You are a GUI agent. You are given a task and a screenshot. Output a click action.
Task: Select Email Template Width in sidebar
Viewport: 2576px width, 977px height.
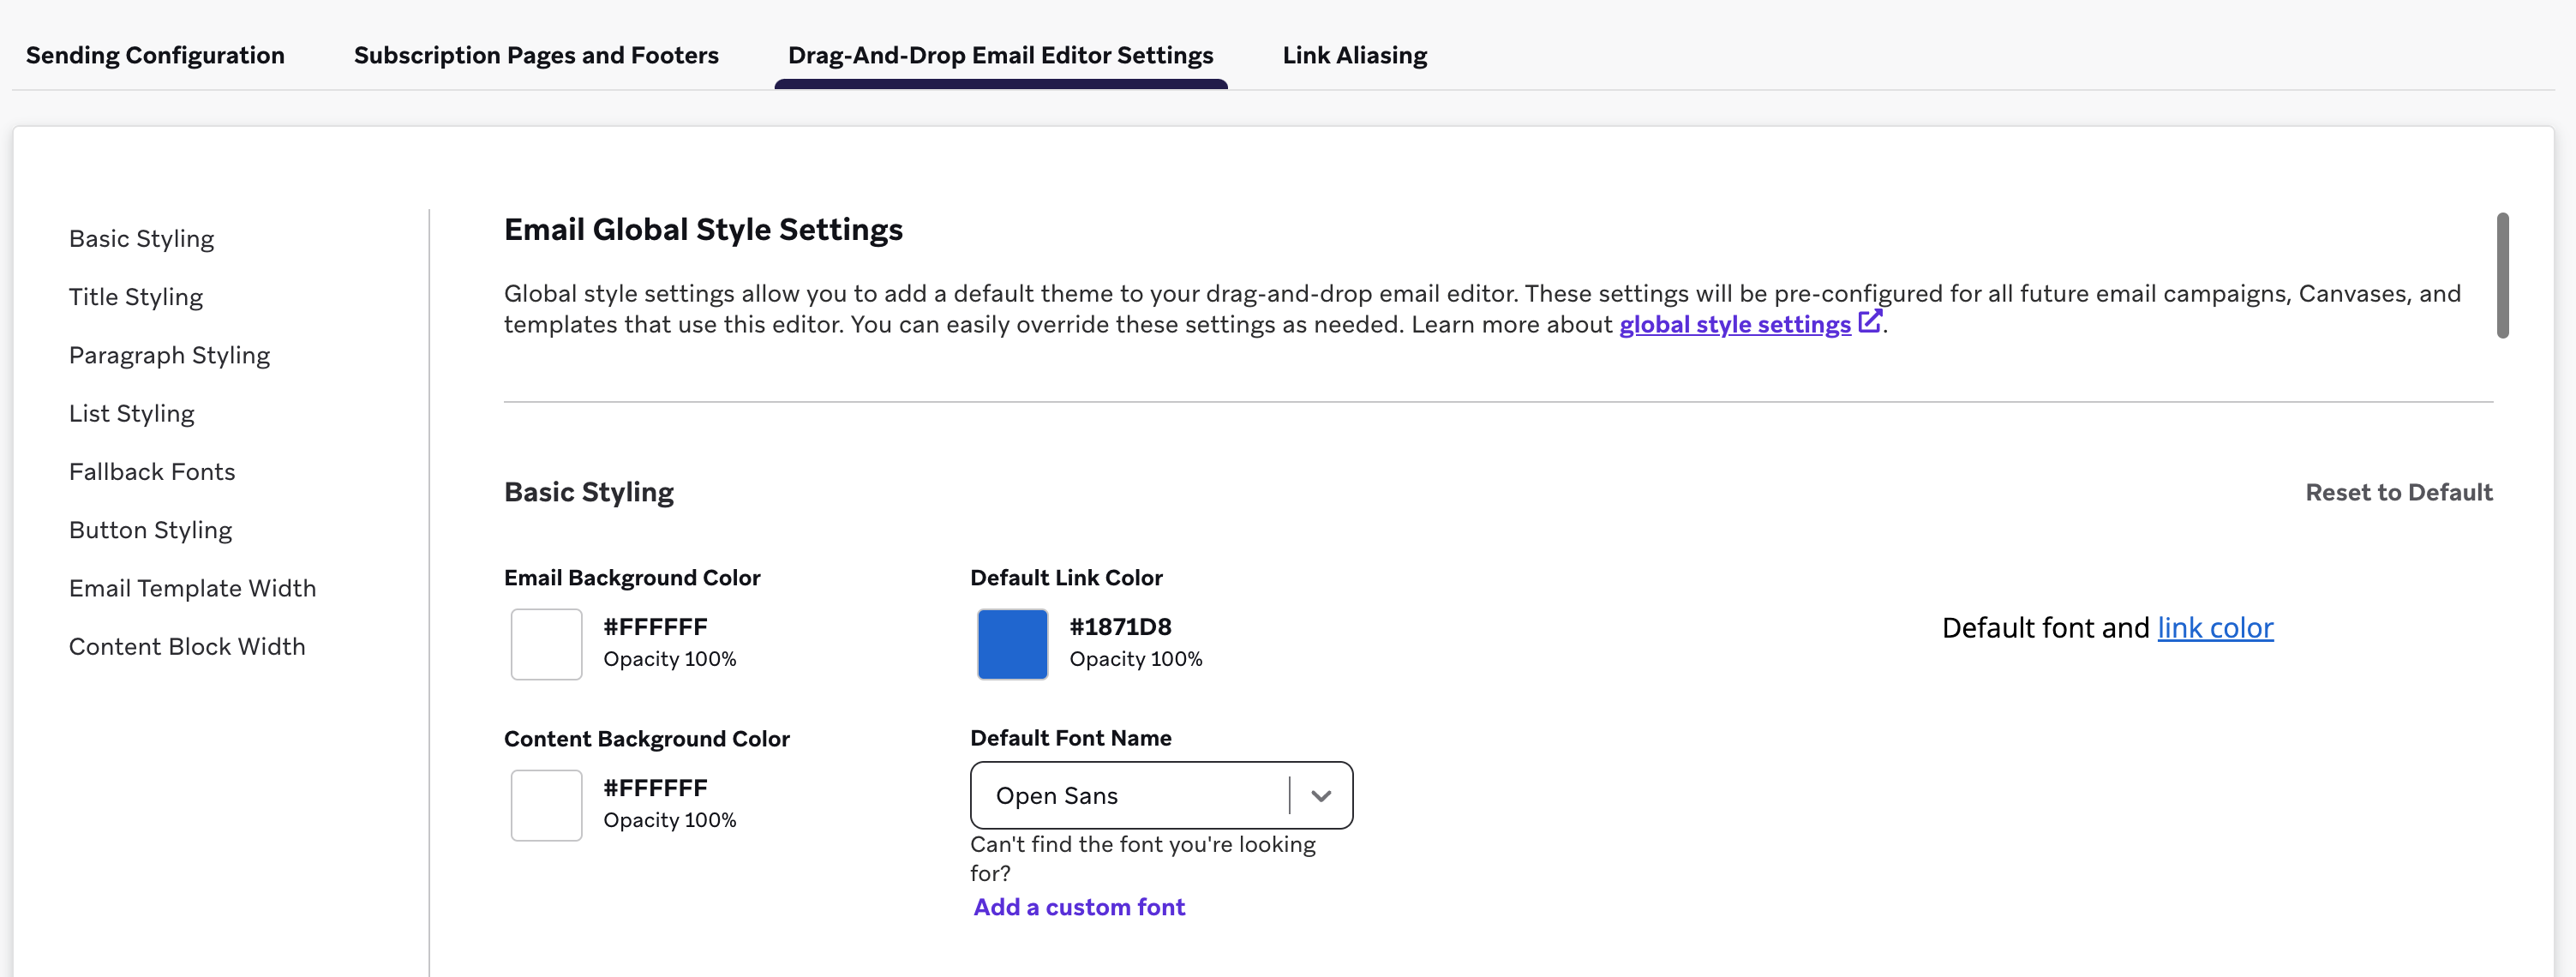tap(192, 587)
